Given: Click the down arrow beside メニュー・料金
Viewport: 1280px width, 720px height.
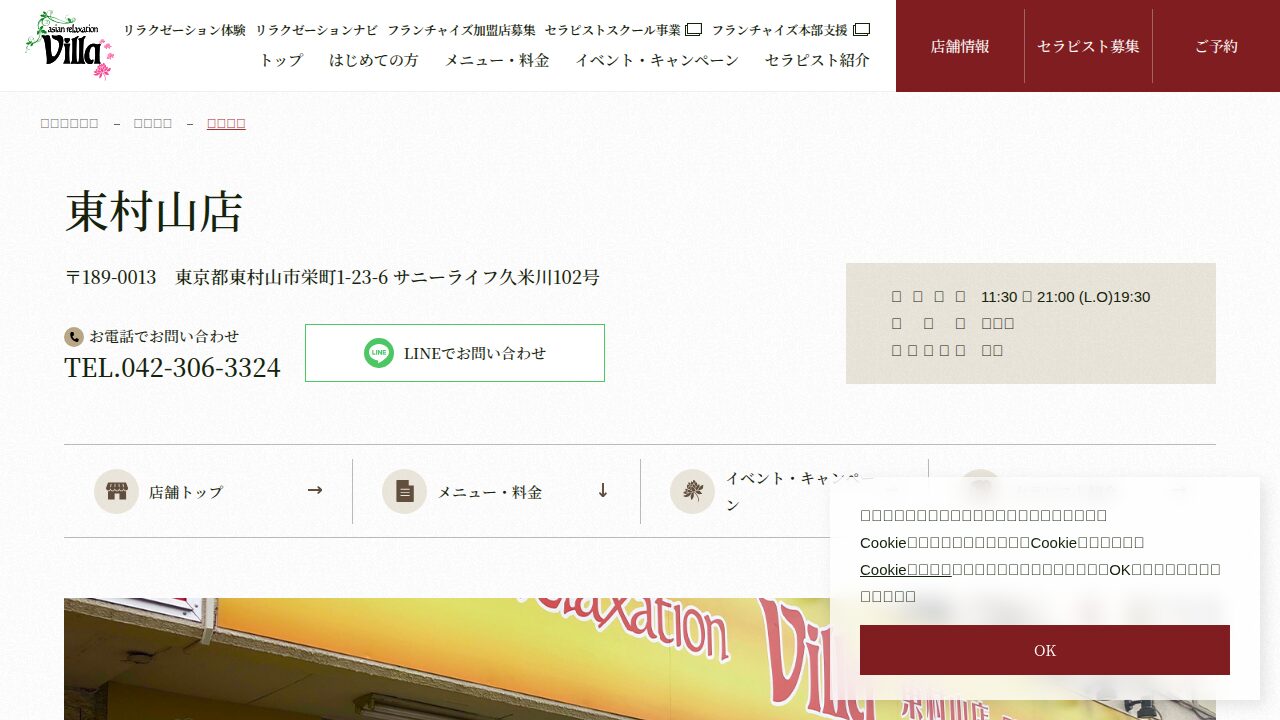Looking at the screenshot, I should (603, 490).
